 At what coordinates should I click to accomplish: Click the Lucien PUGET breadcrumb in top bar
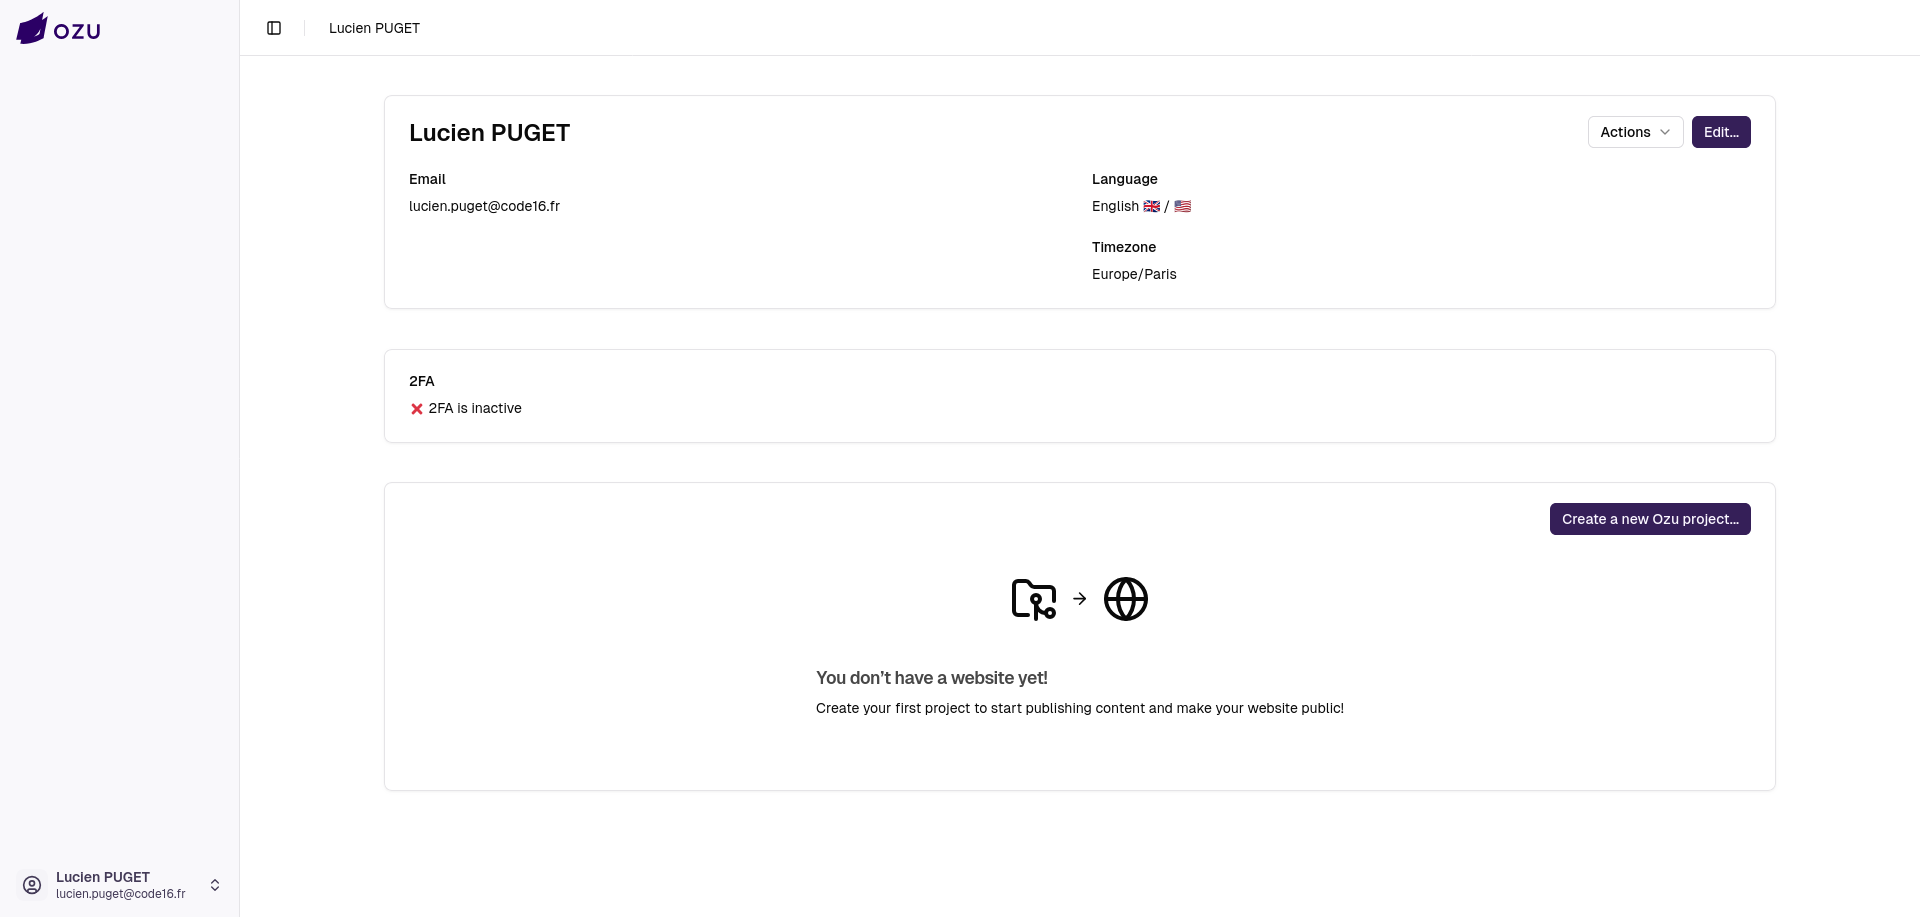(x=374, y=28)
